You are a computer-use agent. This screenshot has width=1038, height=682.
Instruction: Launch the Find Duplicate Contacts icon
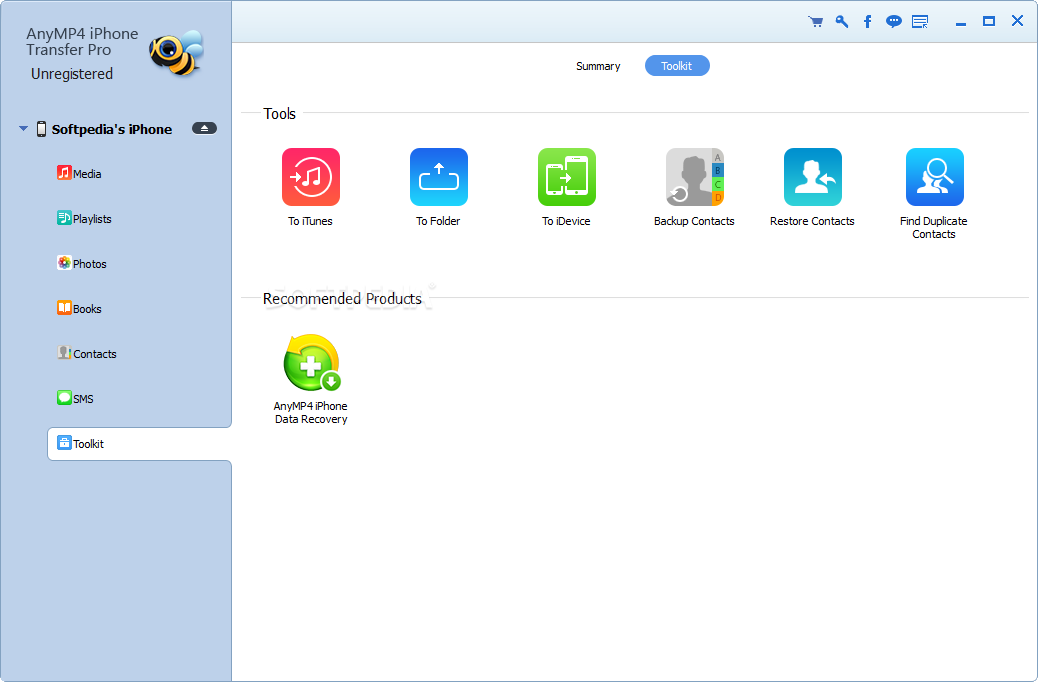pos(935,177)
